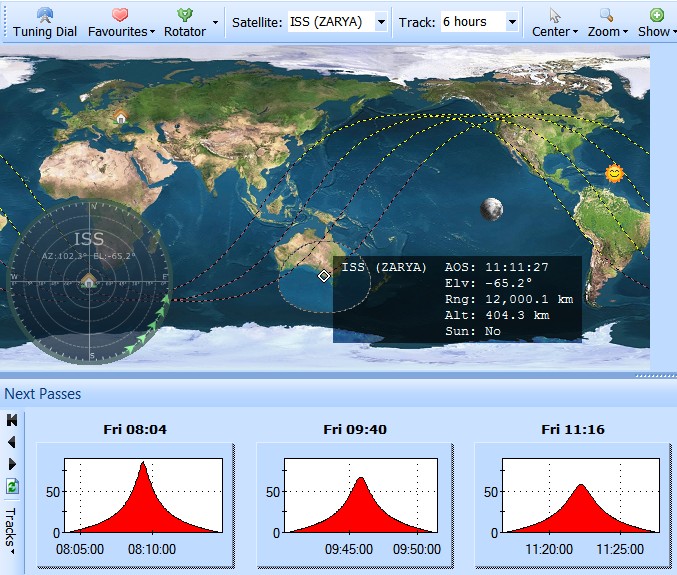Screen dimensions: 677x575
Task: Click the Fri 11:16 pass title
Action: click(x=573, y=430)
